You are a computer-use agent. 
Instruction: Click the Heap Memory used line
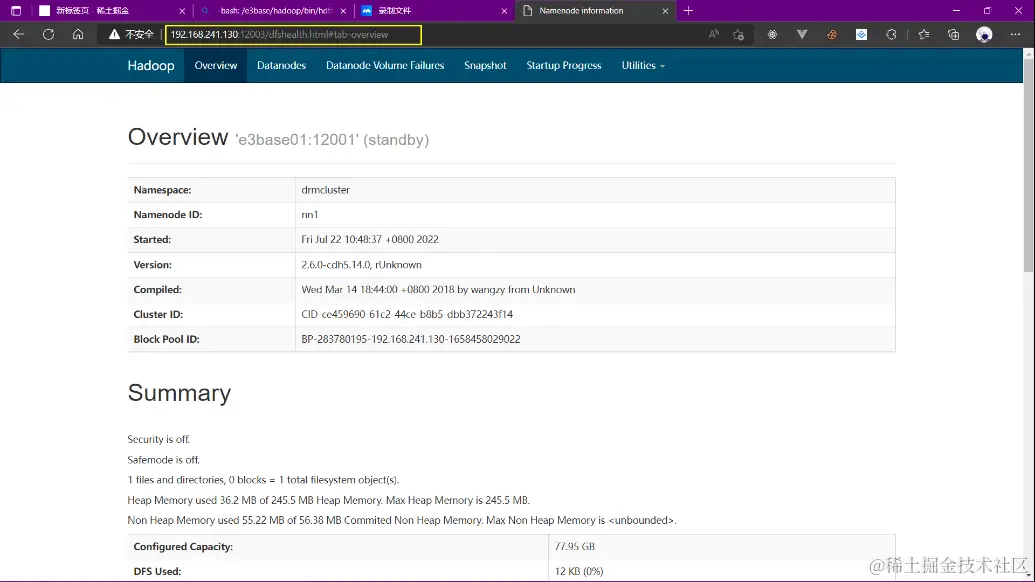coord(329,500)
